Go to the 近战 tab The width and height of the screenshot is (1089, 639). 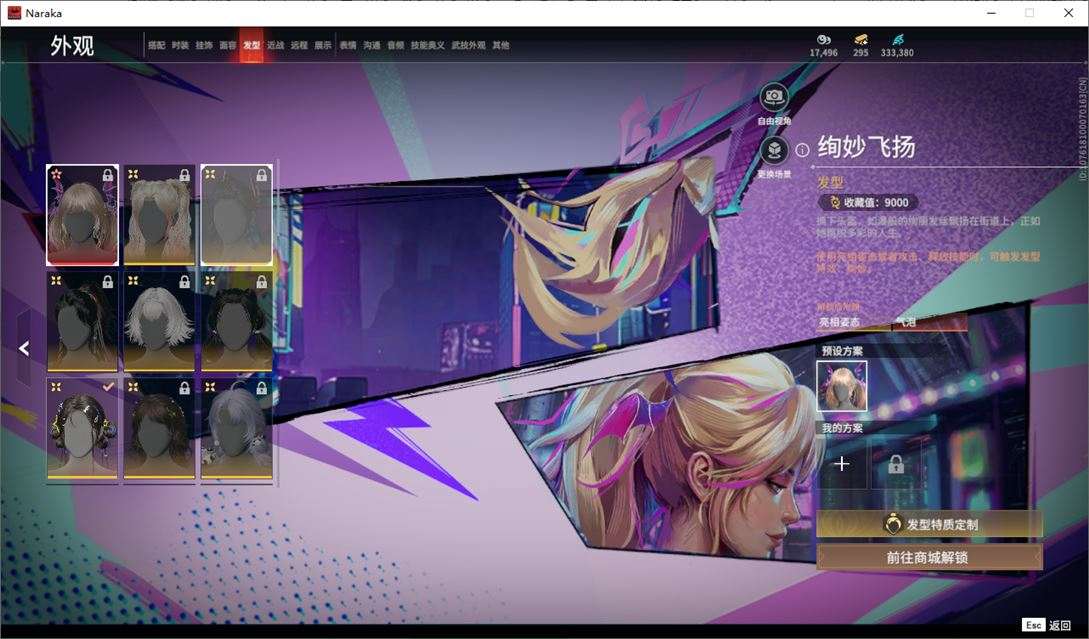coord(276,45)
